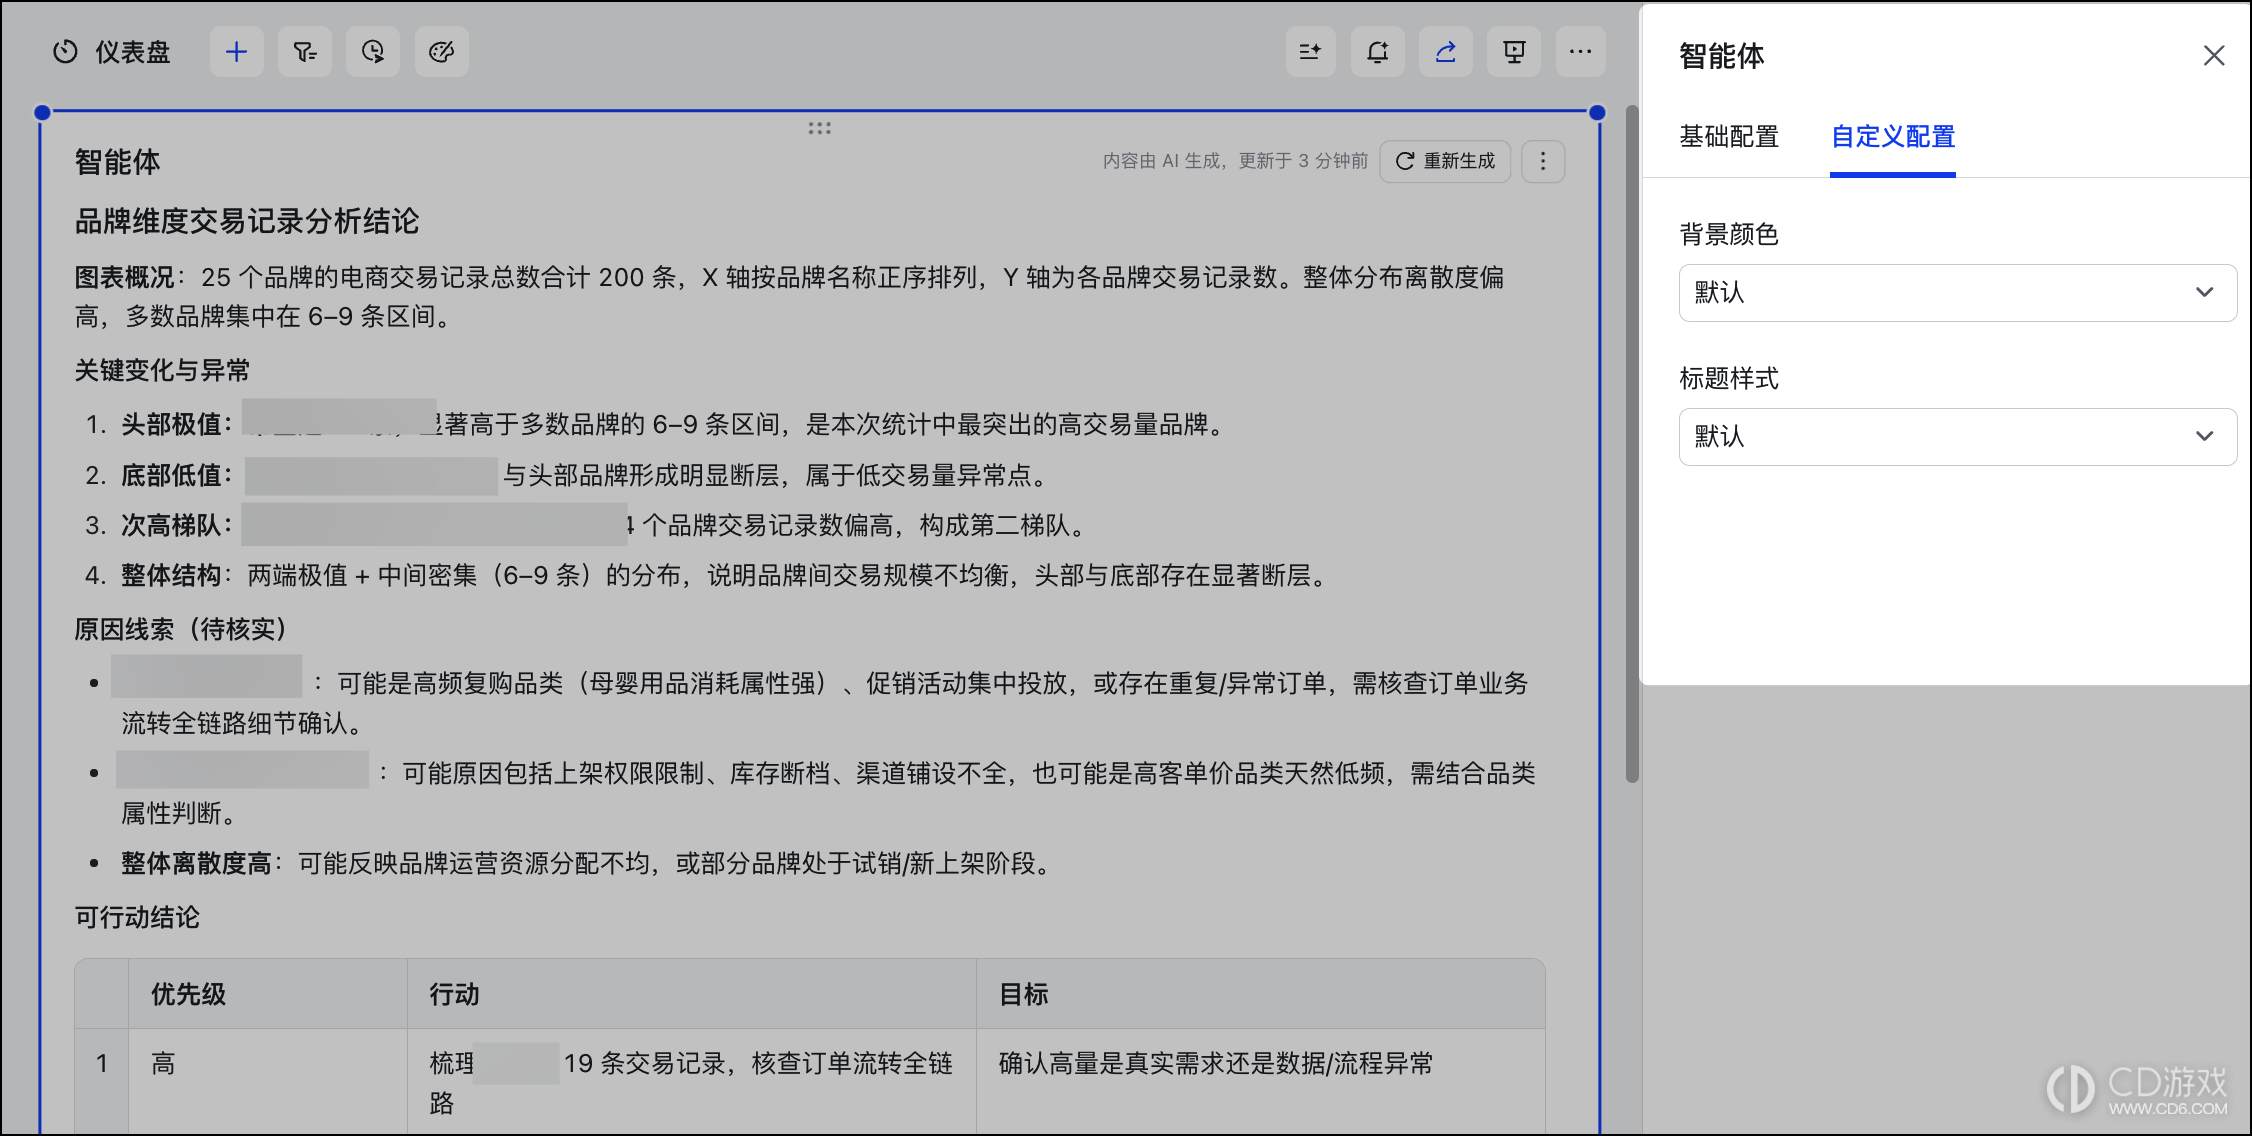Open presentation mode screen icon
This screenshot has width=2252, height=1136.
(1514, 52)
